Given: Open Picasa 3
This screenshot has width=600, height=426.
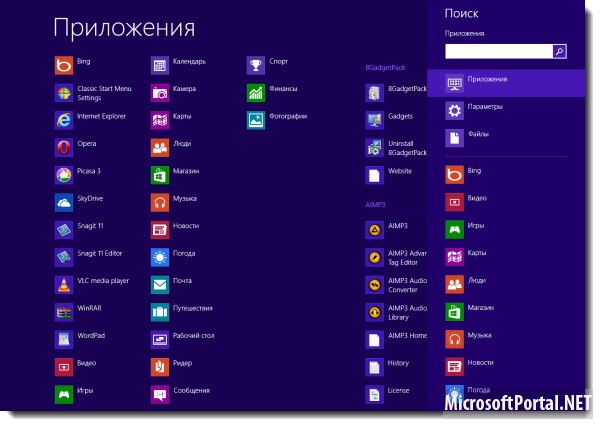Looking at the screenshot, I should point(78,175).
